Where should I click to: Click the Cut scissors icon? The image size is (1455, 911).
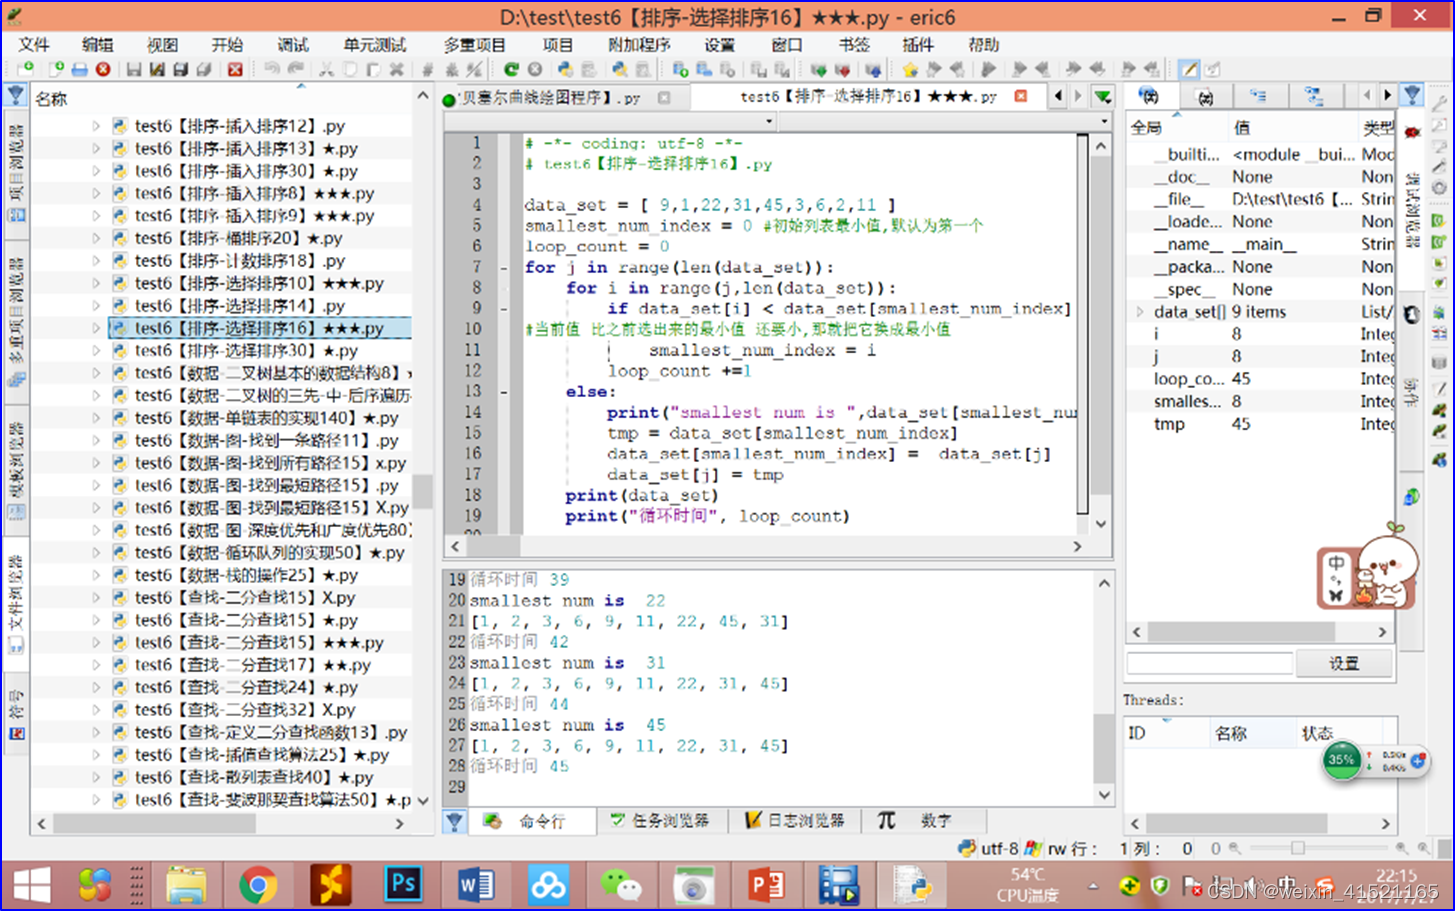pos(326,70)
